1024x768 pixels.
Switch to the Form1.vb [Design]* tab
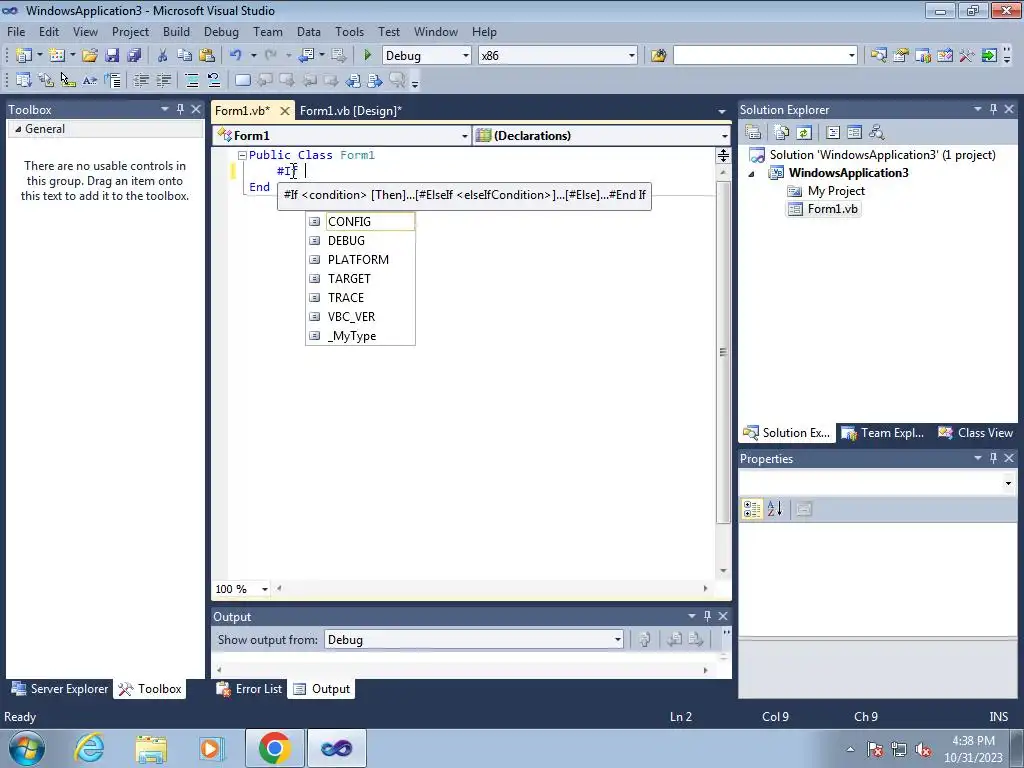pos(351,110)
